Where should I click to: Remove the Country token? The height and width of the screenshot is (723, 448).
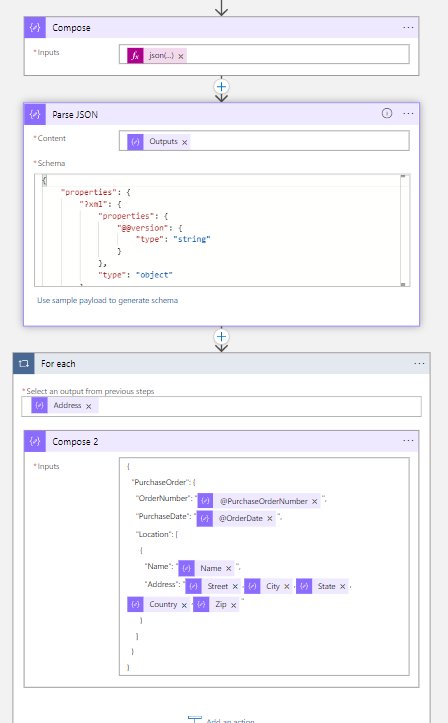click(184, 605)
